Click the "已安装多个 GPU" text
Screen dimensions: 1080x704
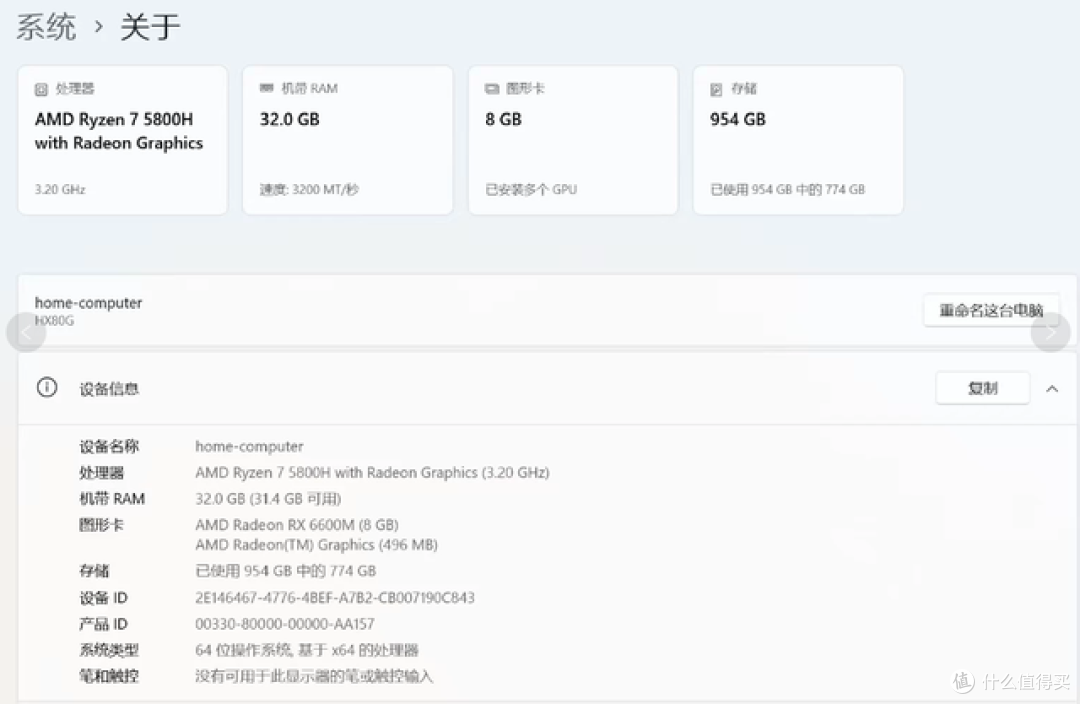click(x=531, y=189)
